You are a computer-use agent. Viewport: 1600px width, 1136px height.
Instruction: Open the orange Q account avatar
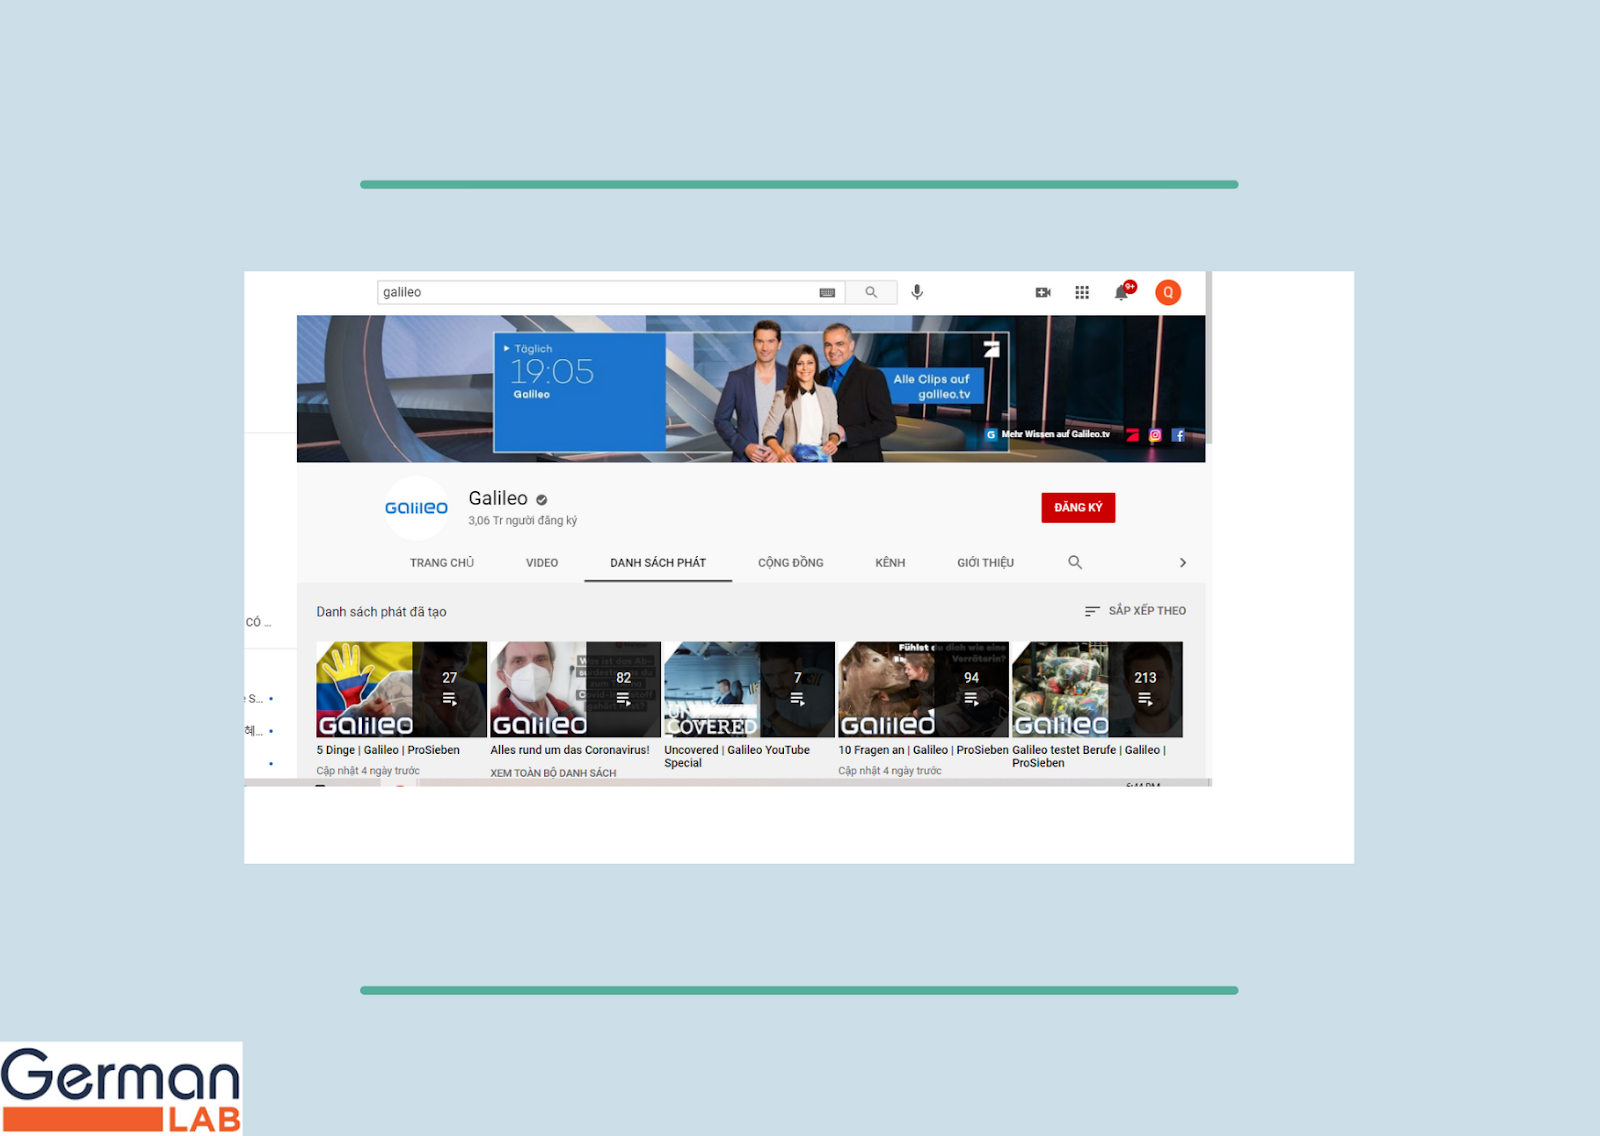click(1168, 292)
